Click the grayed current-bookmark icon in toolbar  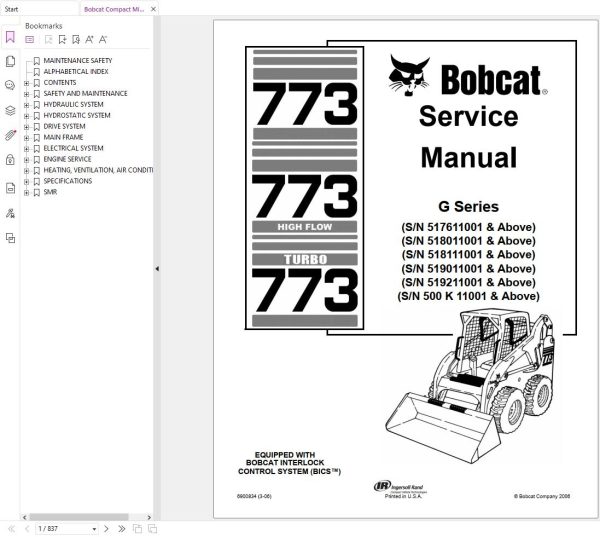point(48,39)
